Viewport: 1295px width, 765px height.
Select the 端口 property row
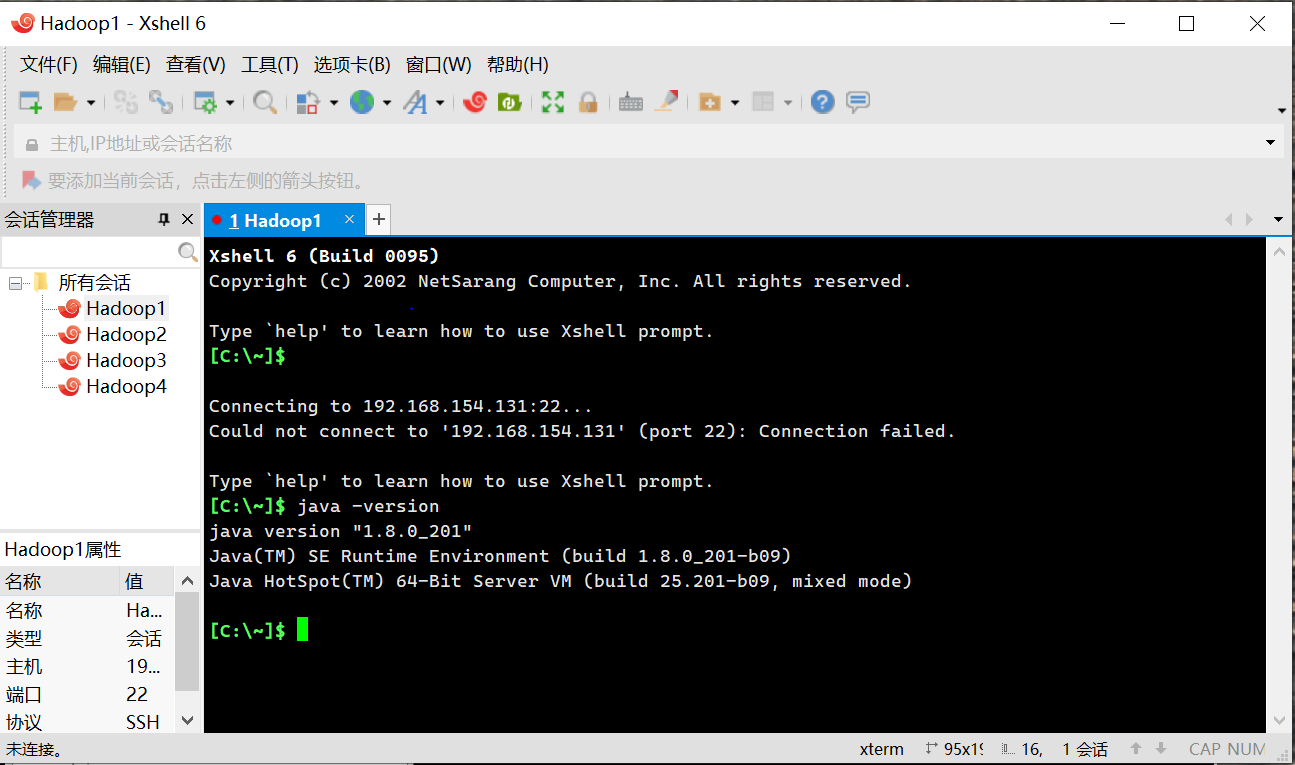[x=88, y=694]
